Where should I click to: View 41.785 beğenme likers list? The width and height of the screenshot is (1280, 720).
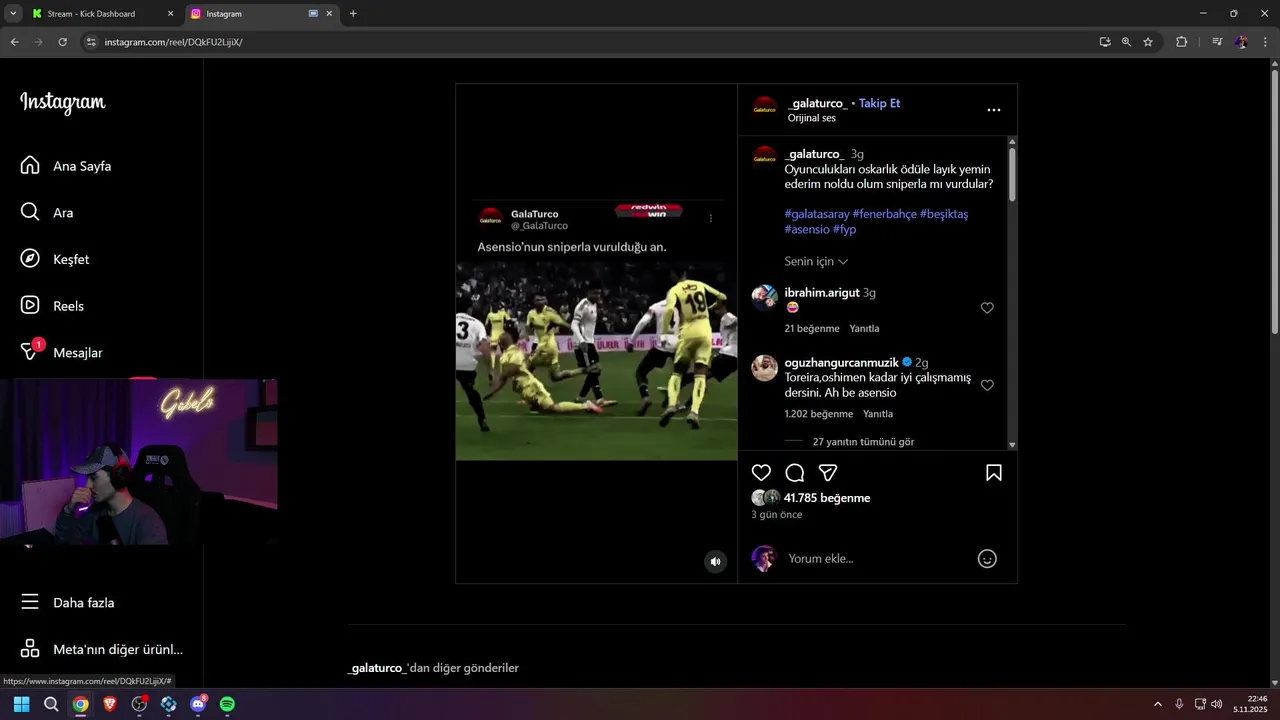click(x=827, y=498)
